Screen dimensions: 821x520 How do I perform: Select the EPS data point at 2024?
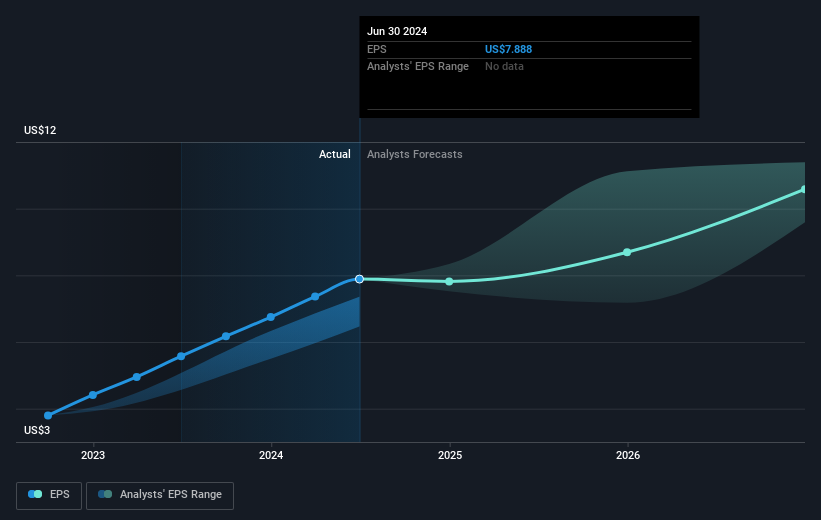point(271,317)
